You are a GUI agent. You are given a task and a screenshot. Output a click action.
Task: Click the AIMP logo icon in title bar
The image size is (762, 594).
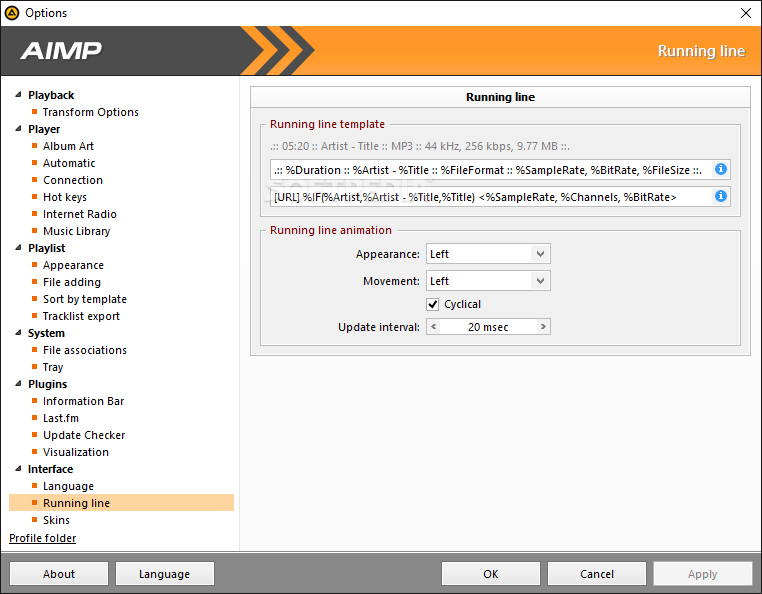tap(12, 13)
